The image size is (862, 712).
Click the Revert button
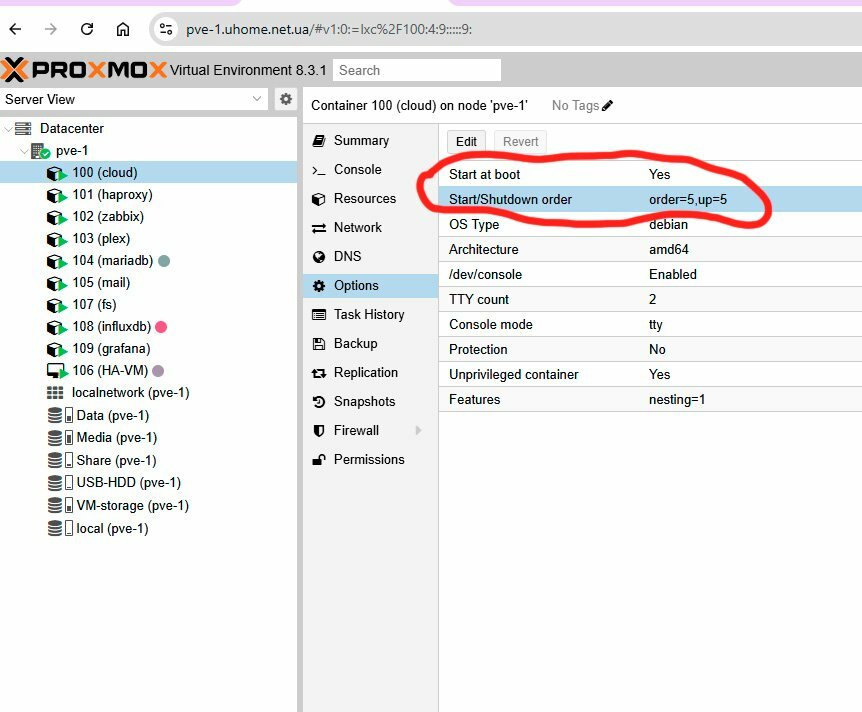520,142
